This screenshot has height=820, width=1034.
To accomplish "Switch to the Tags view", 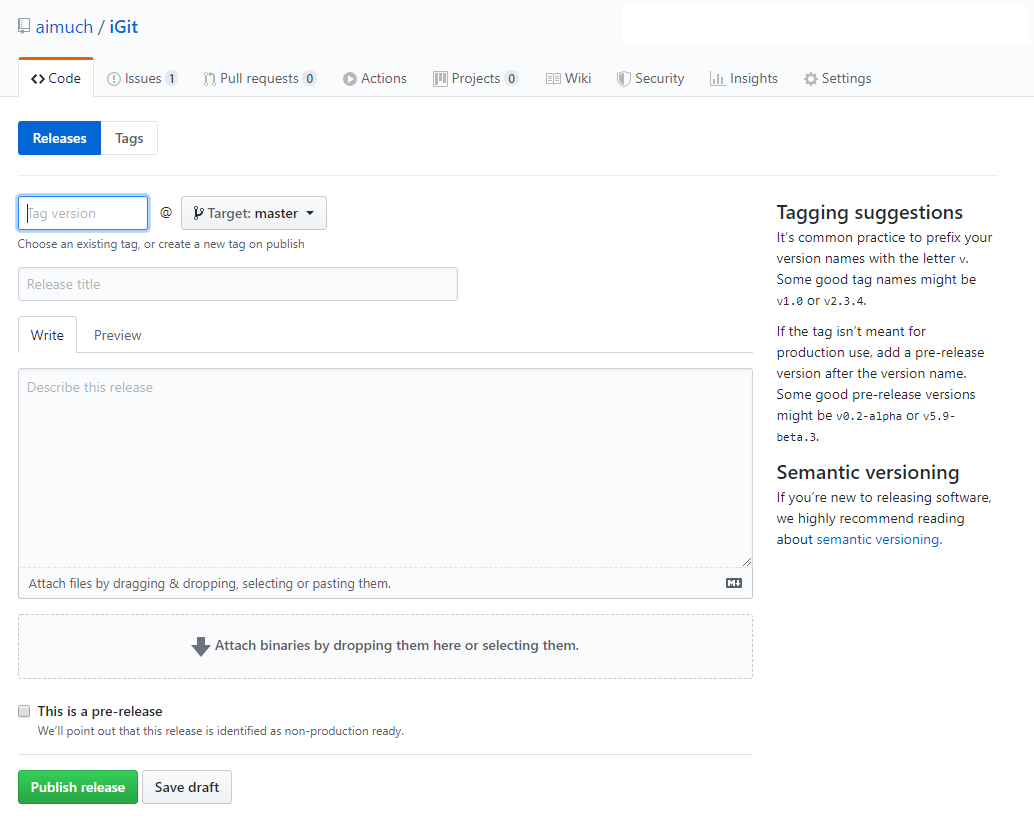I will pyautogui.click(x=129, y=139).
